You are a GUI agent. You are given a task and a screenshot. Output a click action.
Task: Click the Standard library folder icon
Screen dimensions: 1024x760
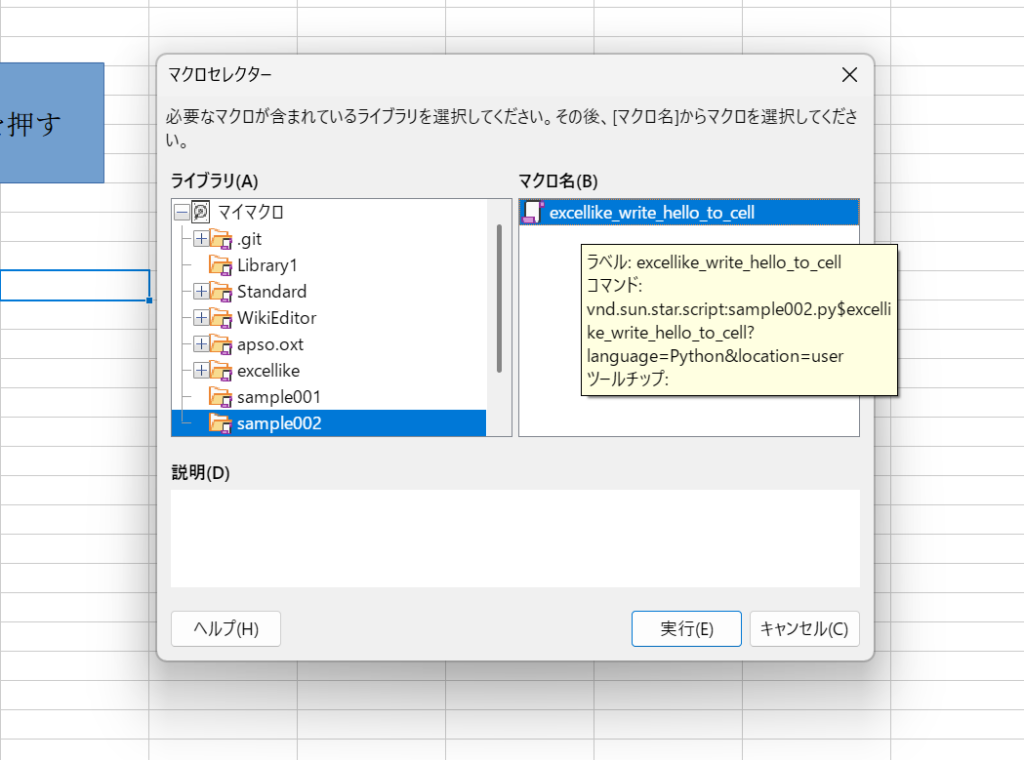pyautogui.click(x=221, y=292)
